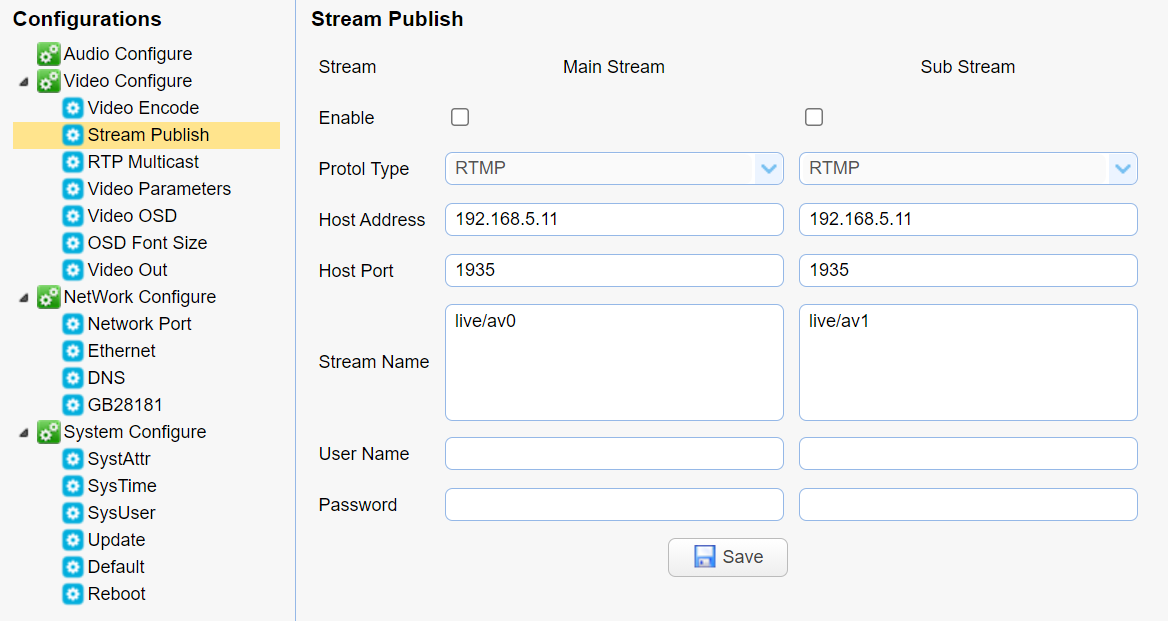Click Main Stream Name box with live/av0

614,362
